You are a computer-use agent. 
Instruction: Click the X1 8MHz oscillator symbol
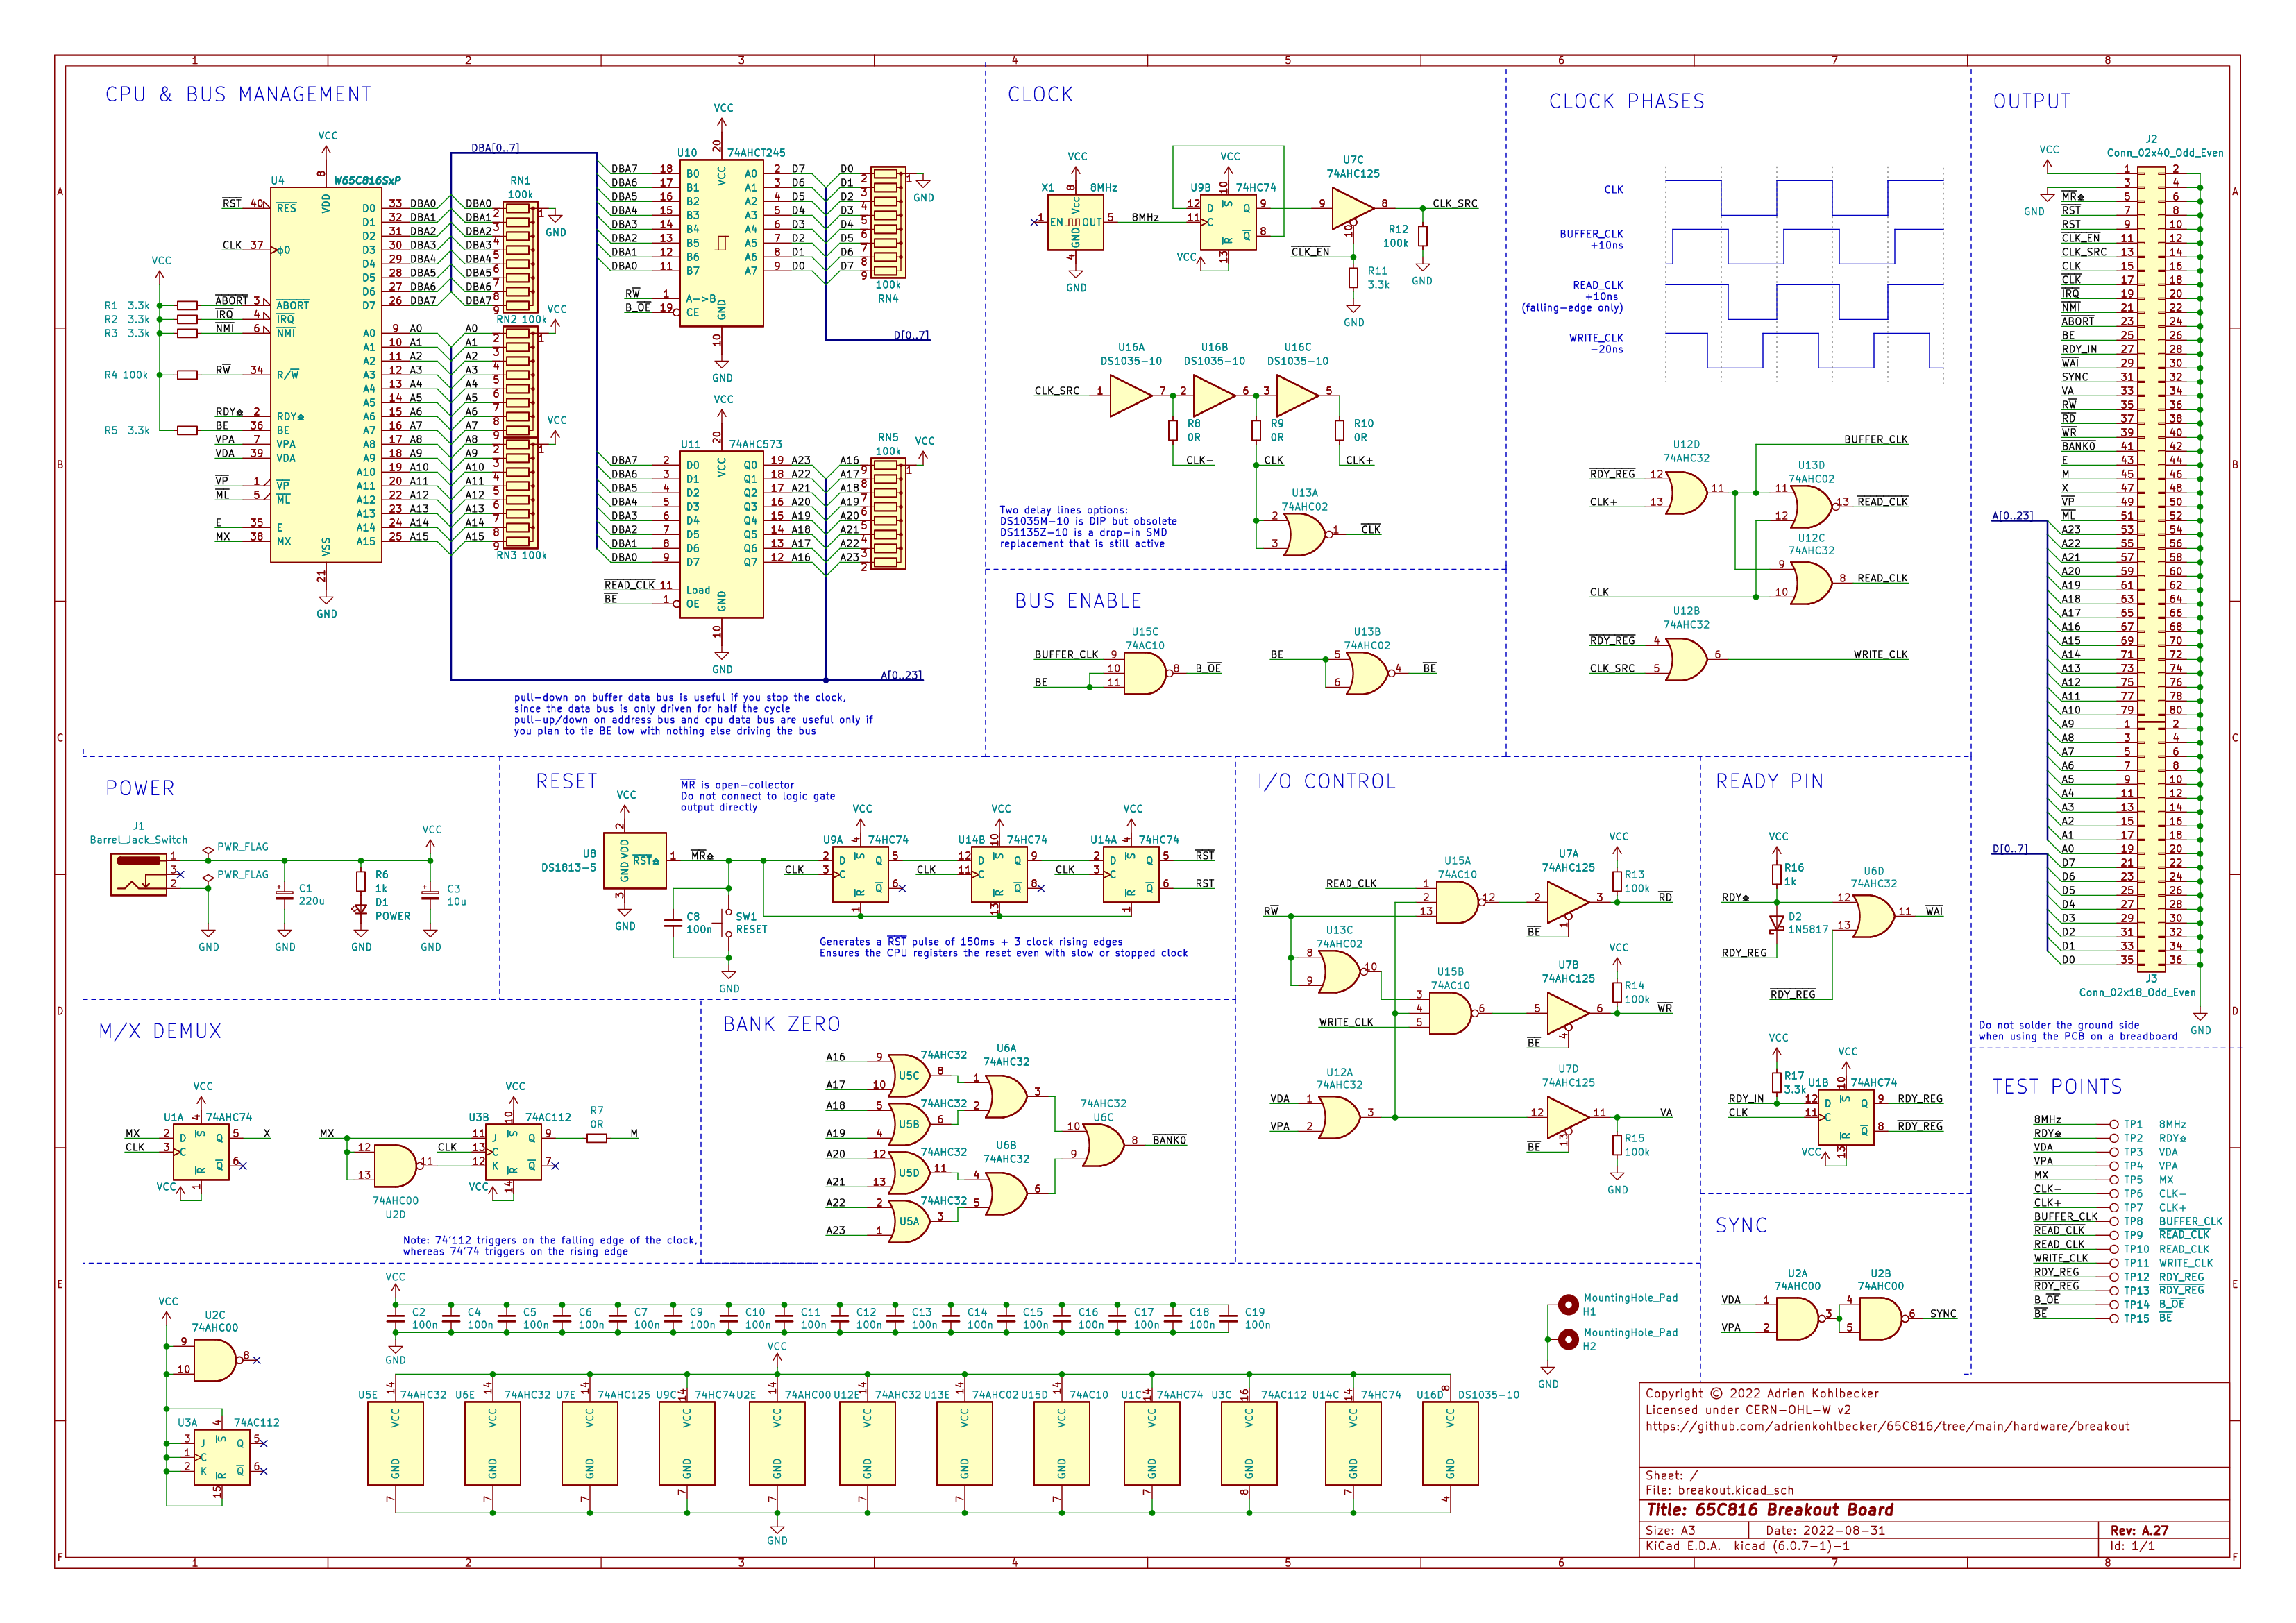(1075, 222)
